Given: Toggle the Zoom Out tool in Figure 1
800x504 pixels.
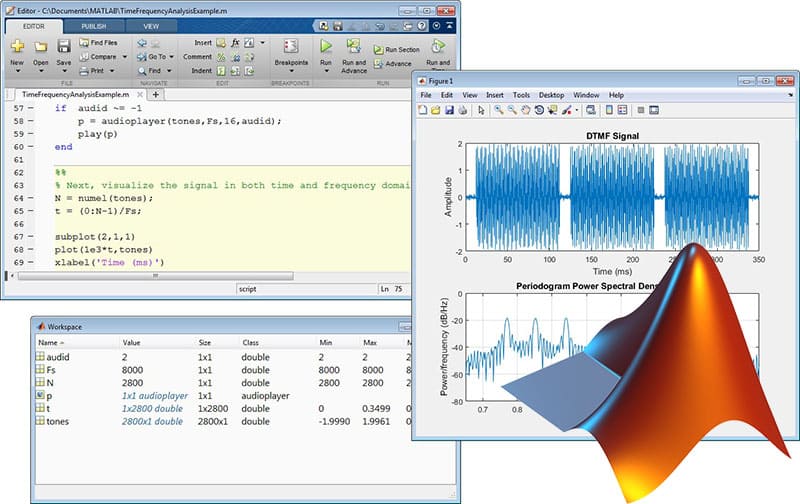Looking at the screenshot, I should 512,110.
